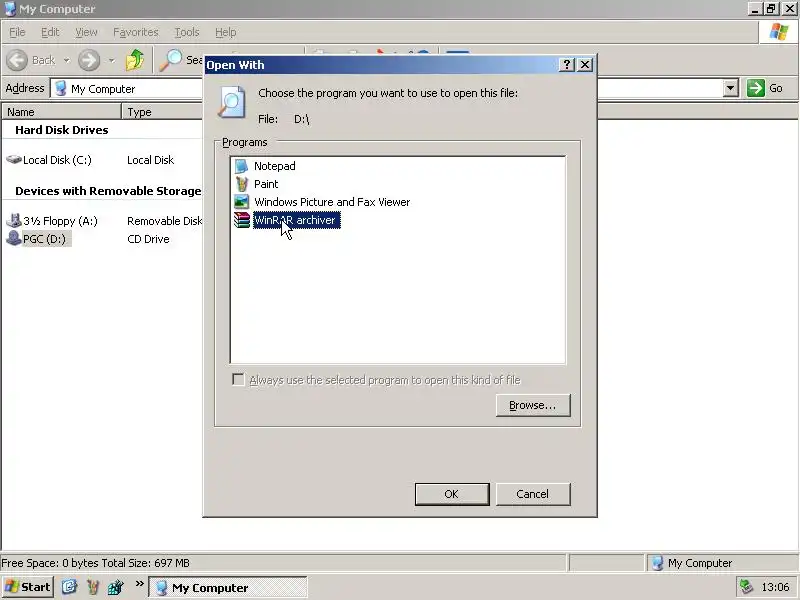Click the Forward arrow toolbar icon

89,60
